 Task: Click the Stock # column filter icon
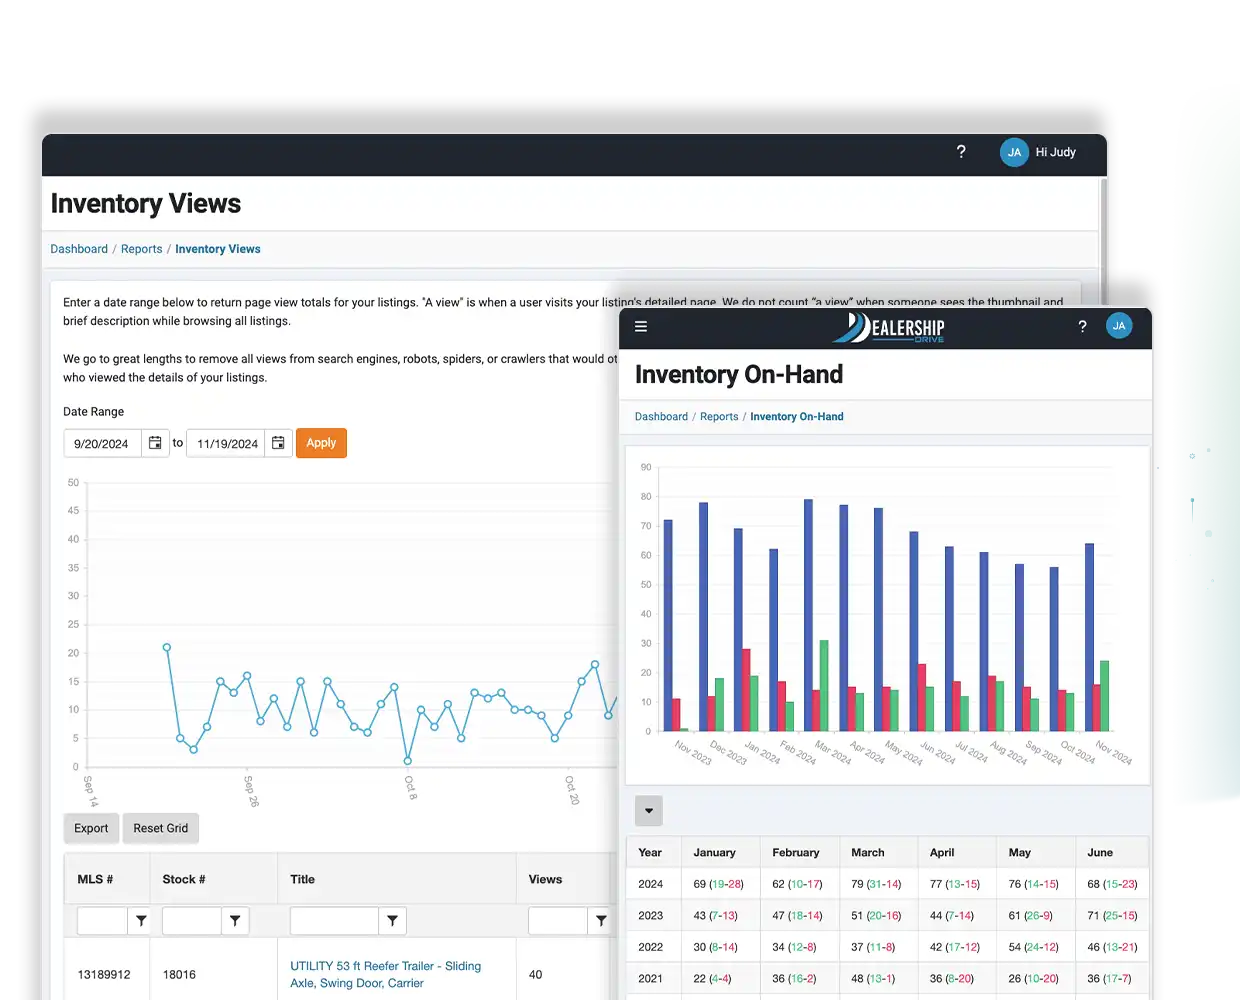(235, 921)
